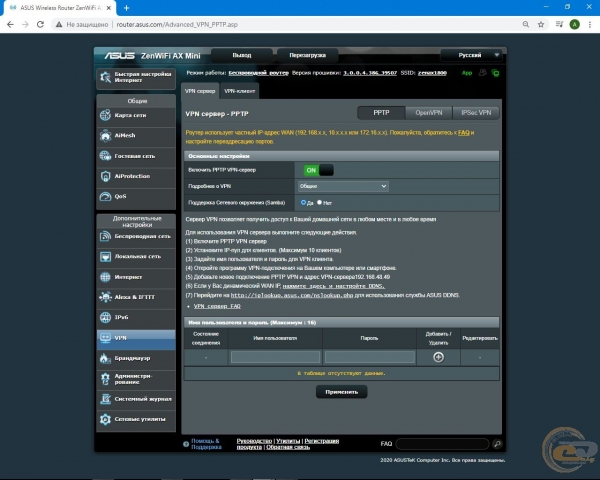
Task: Open the VPN details (Общие) dropdown
Action: pos(343,186)
